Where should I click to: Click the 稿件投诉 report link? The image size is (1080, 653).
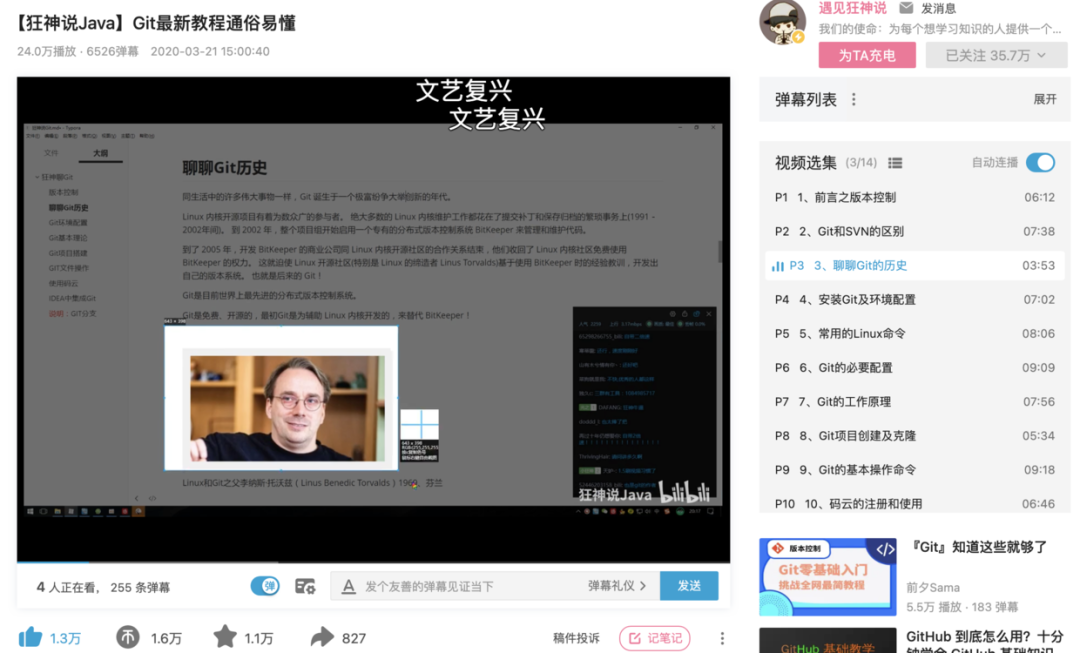[576, 638]
